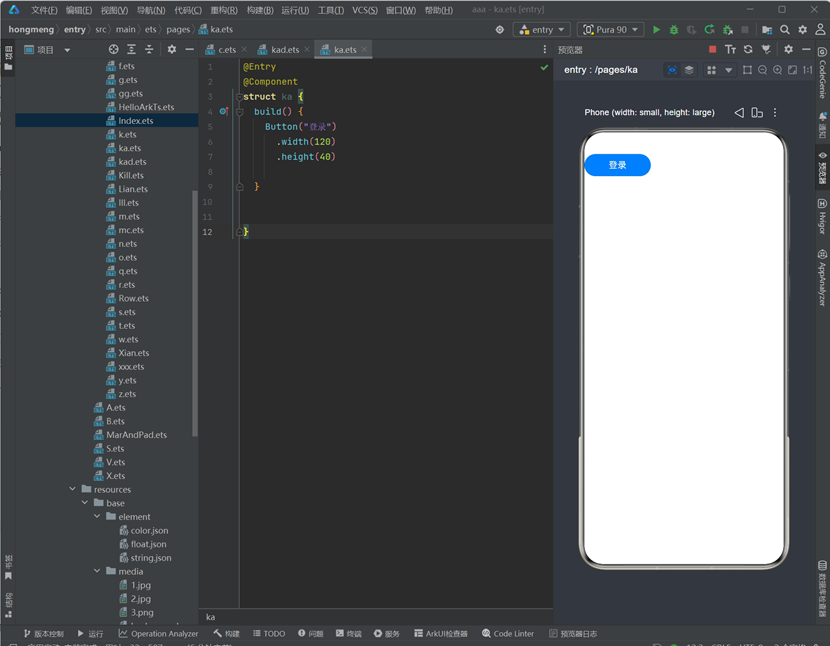Screen dimensions: 830x646
Task: Run the app with the green play icon
Action: click(x=656, y=30)
